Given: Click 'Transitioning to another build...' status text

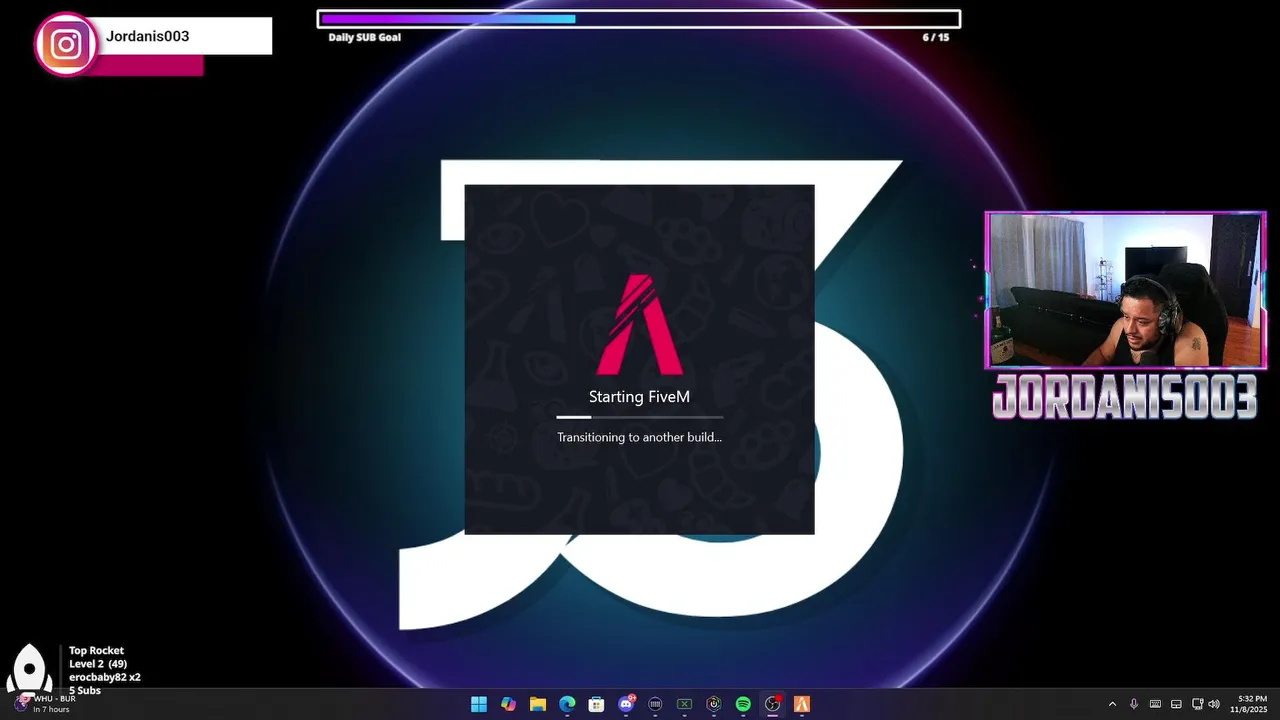Looking at the screenshot, I should click(x=639, y=437).
